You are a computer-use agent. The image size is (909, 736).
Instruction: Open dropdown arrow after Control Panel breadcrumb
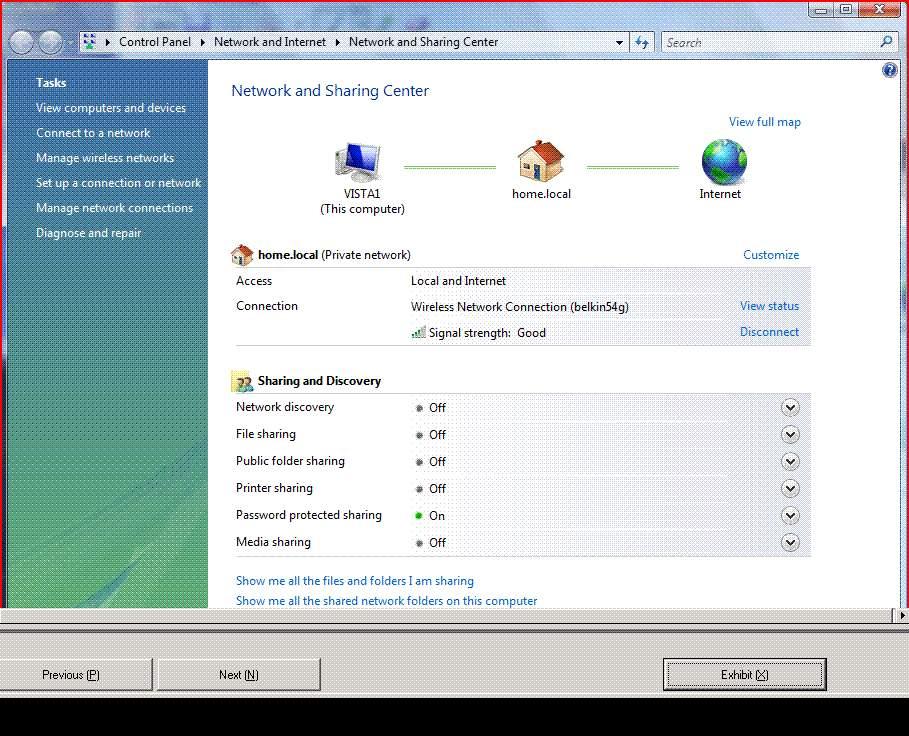click(x=202, y=42)
